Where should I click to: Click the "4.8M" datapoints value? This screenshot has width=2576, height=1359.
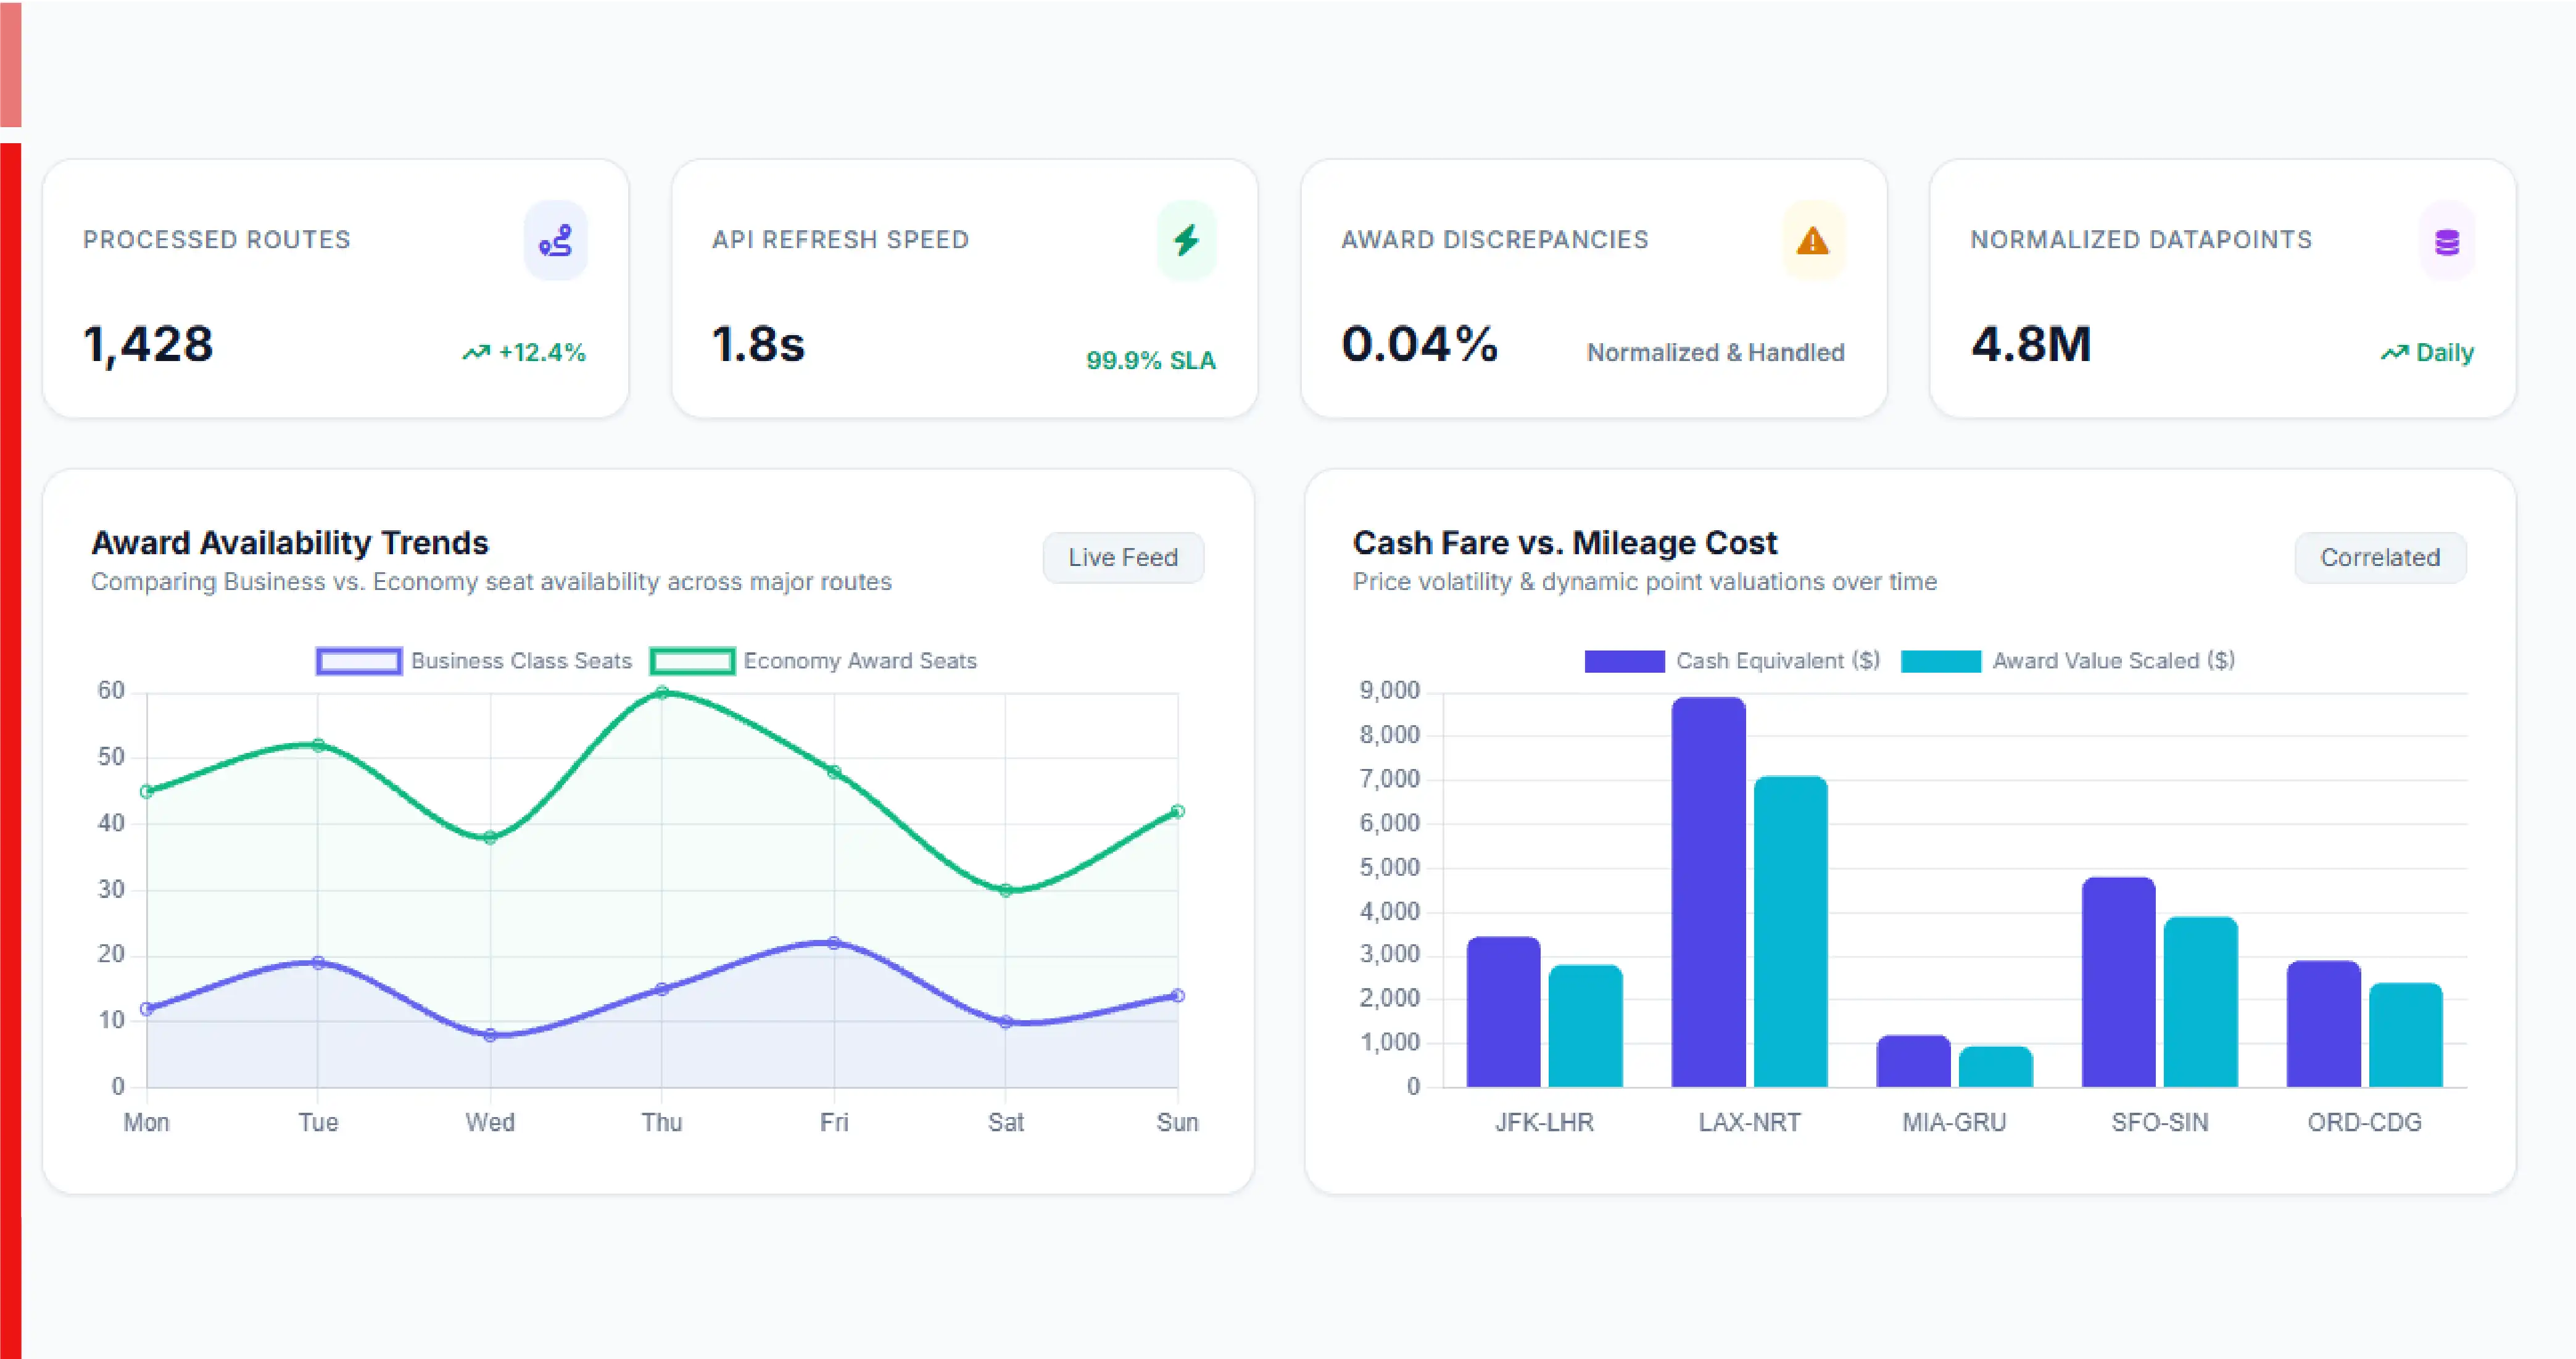[x=2031, y=345]
